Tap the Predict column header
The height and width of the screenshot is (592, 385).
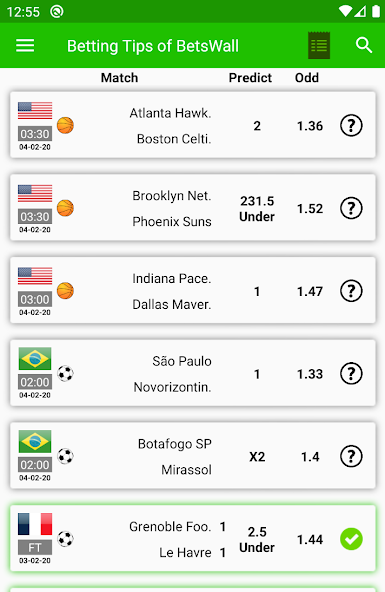(x=250, y=78)
